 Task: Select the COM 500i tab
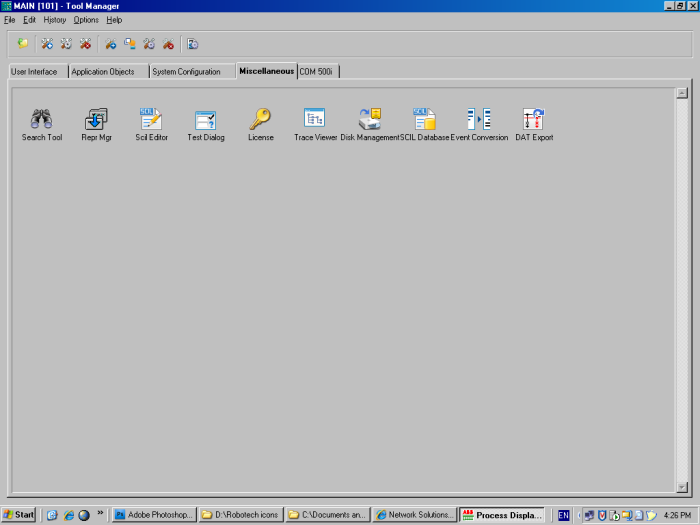(x=316, y=72)
